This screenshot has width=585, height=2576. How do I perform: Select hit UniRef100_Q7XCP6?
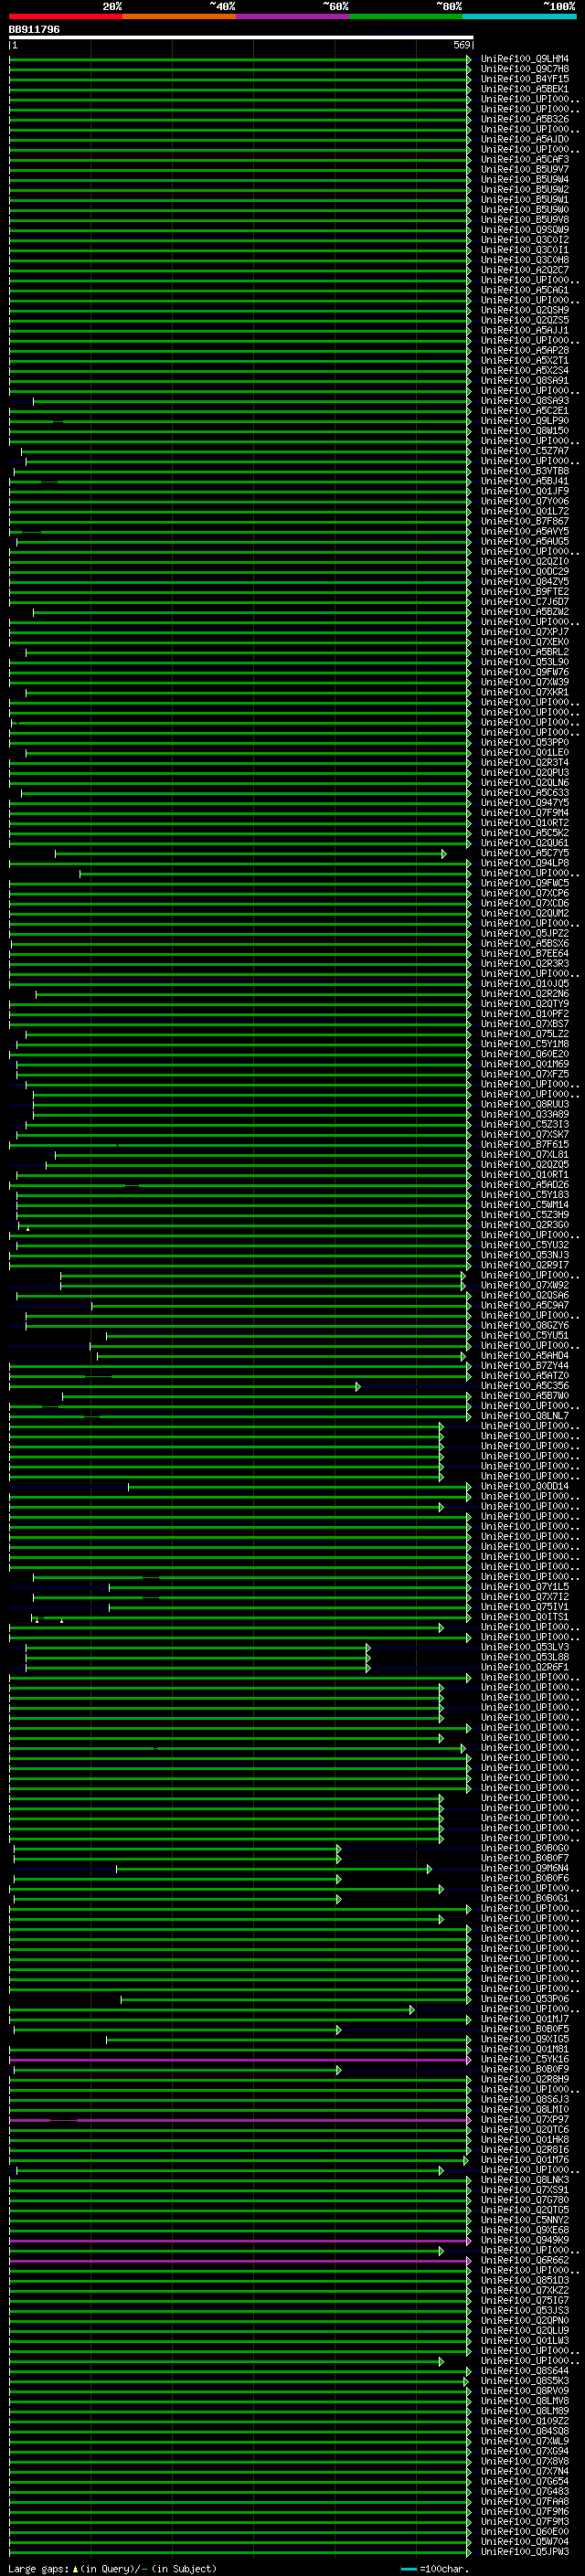point(525,893)
